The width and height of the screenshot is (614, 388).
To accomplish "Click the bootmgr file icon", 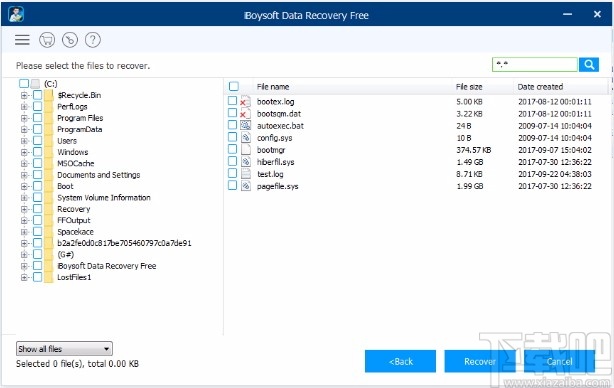I will (x=245, y=150).
